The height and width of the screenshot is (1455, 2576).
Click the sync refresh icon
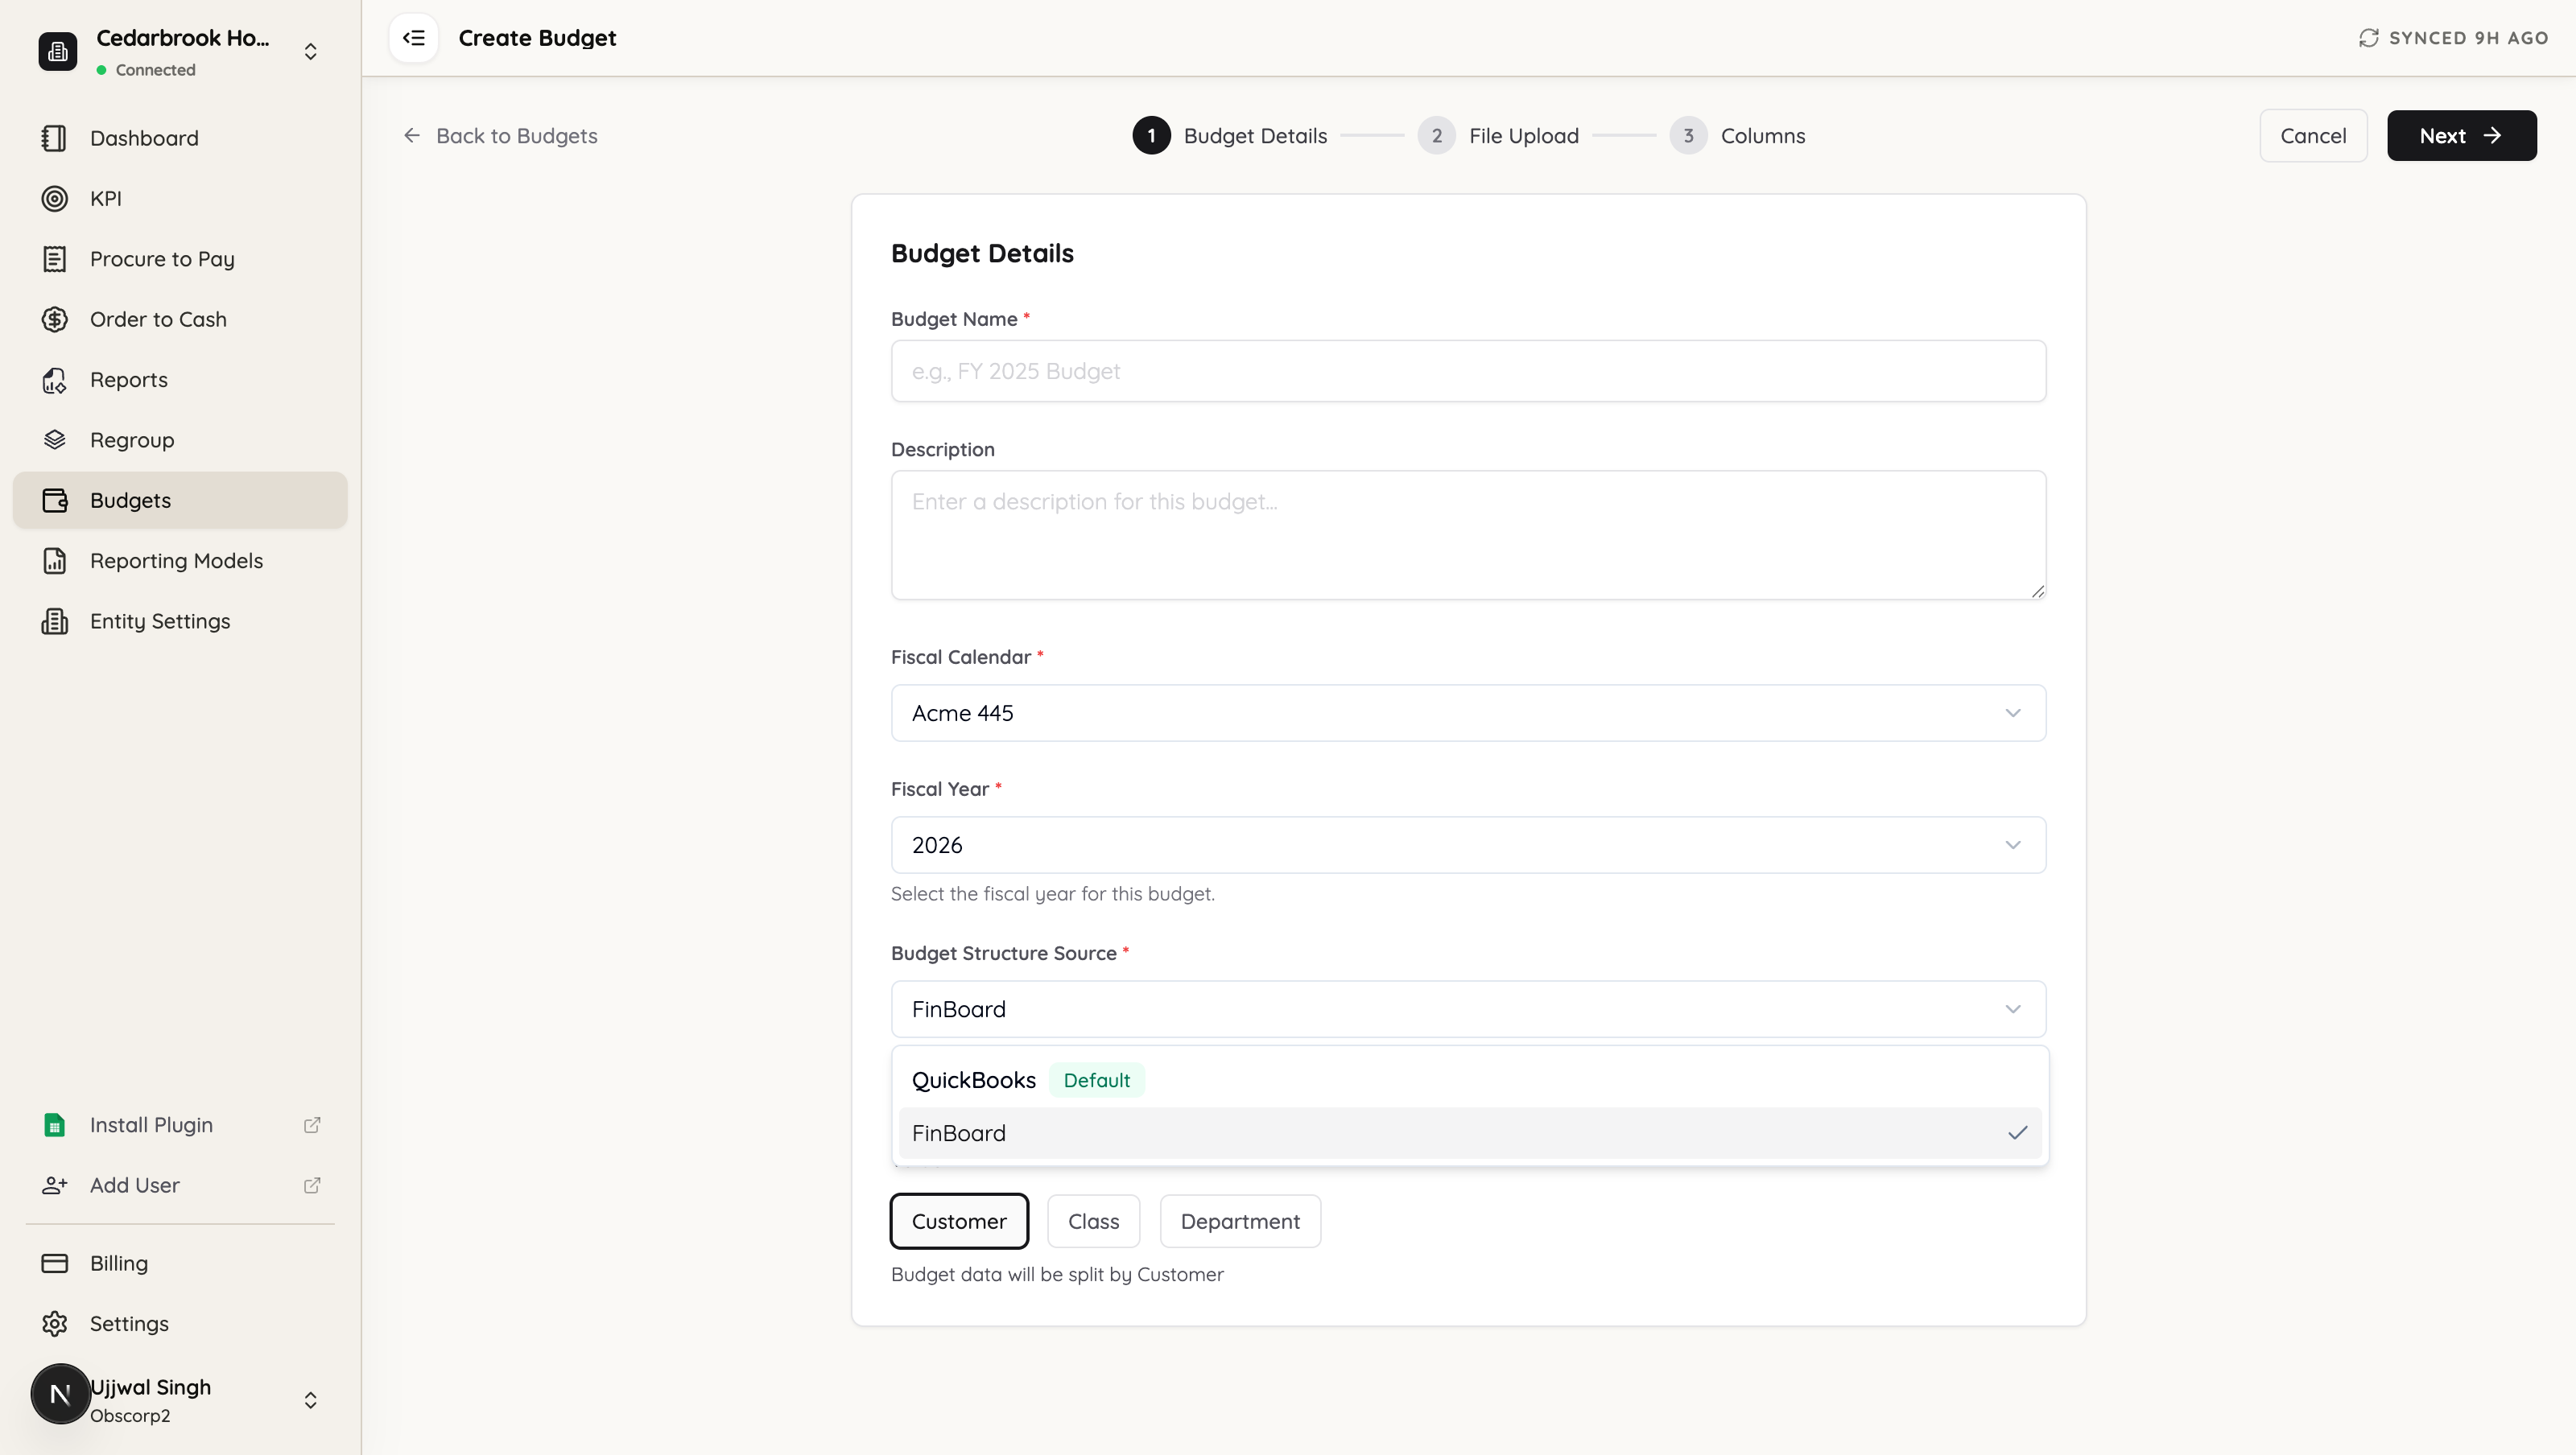click(2368, 38)
